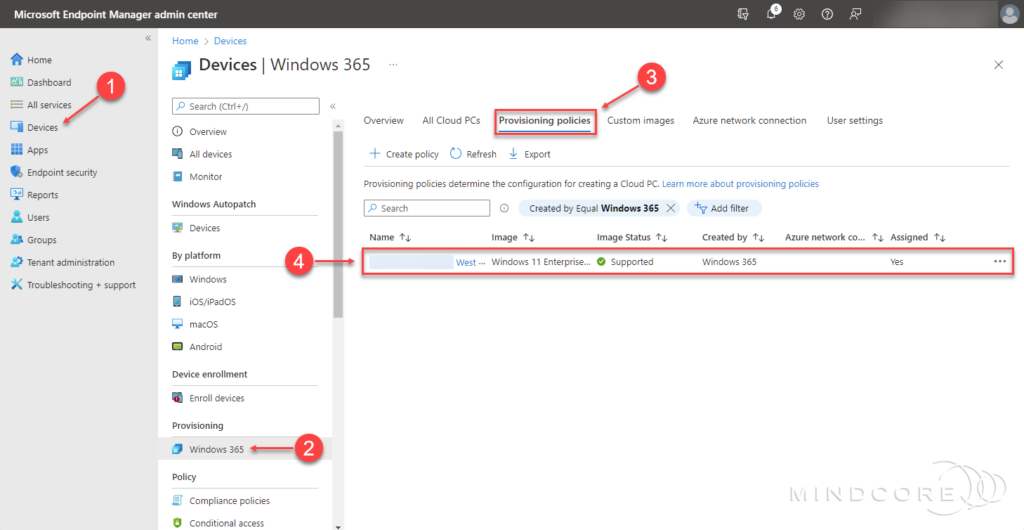Open the Groups icon
1024x530 pixels.
[x=17, y=240]
